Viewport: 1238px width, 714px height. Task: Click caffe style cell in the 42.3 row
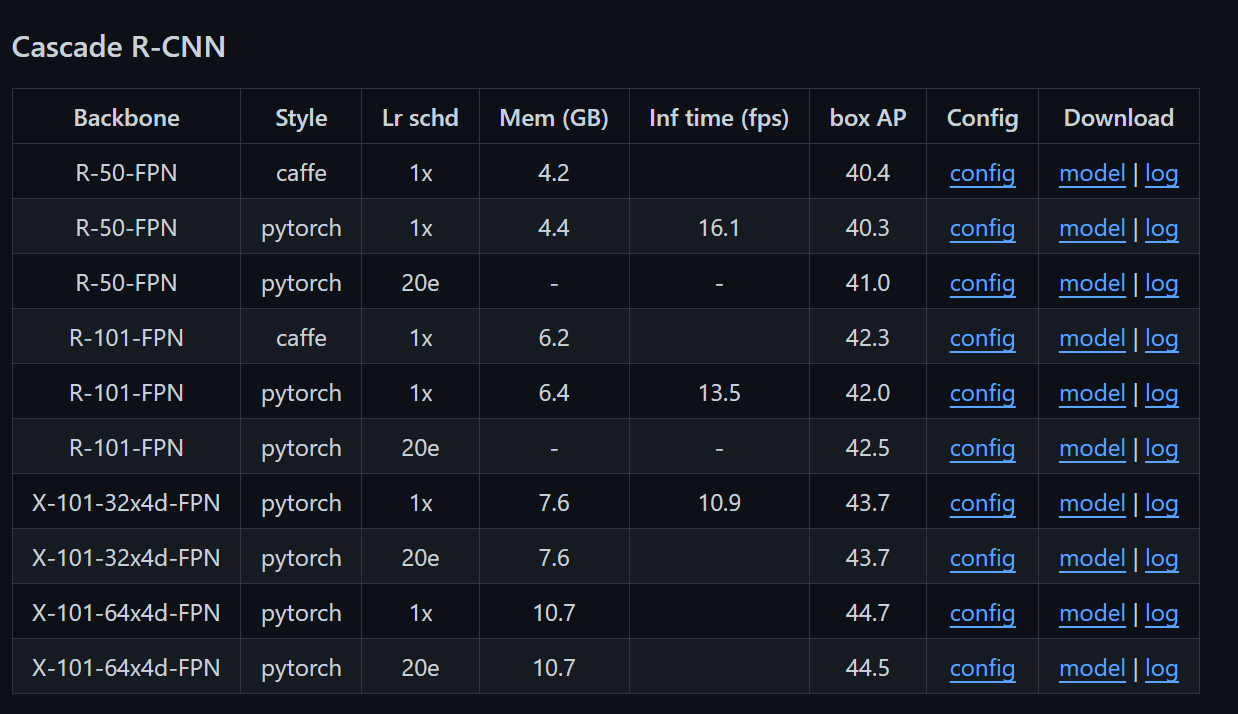click(301, 338)
